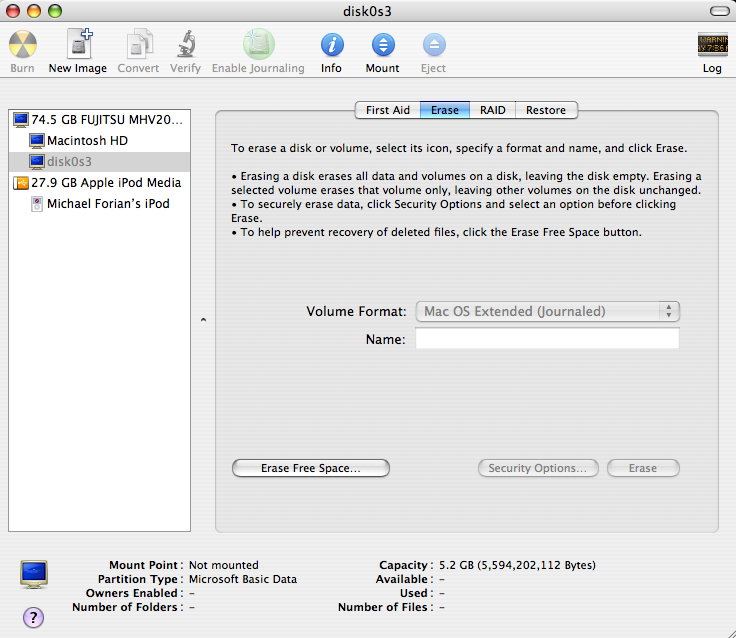Click the green zoom window button
This screenshot has height=638, width=736.
[55, 11]
